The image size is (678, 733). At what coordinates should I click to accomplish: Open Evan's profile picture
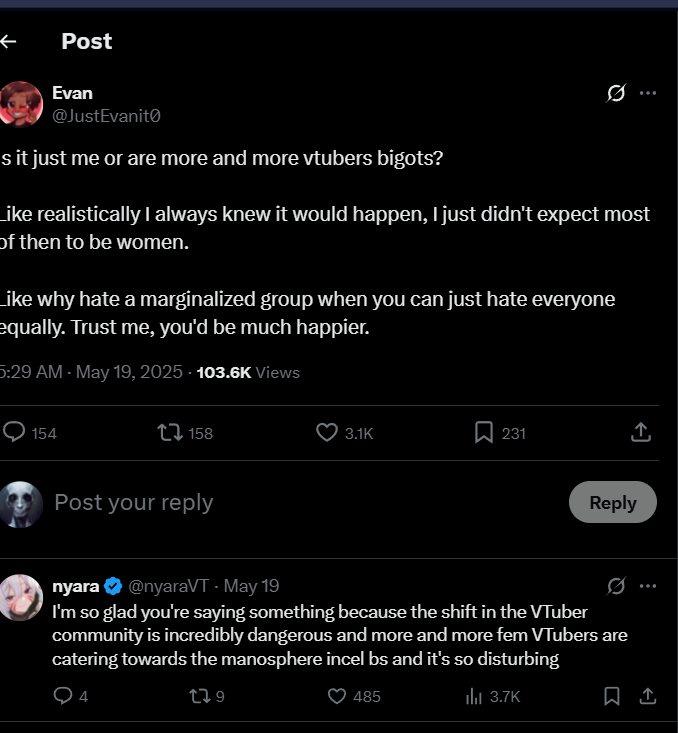22,104
